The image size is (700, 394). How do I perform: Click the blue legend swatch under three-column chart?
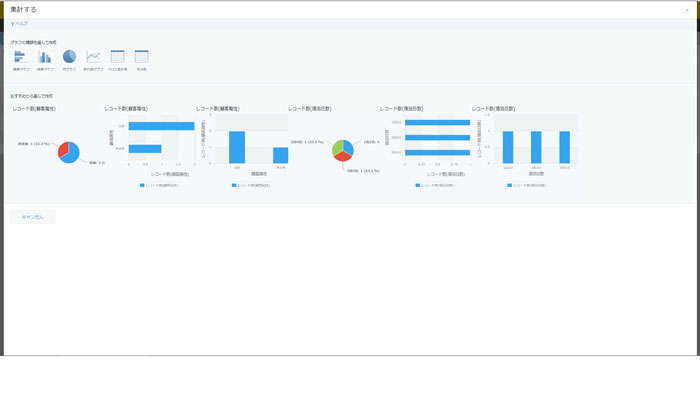[x=509, y=185]
